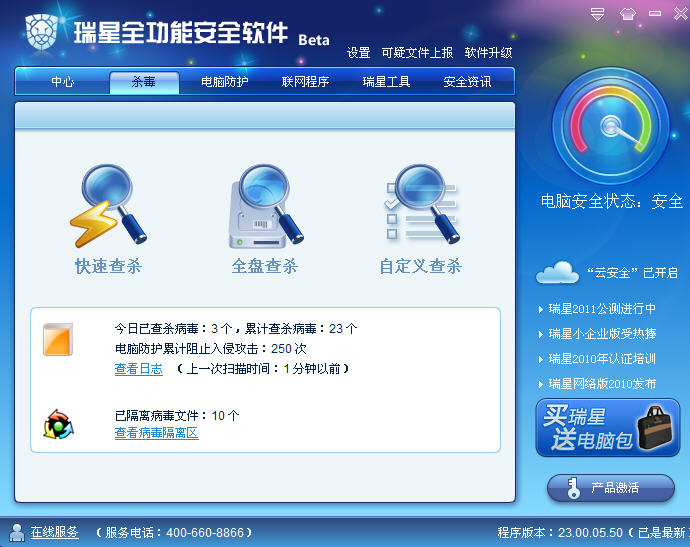The height and width of the screenshot is (547, 690).
Task: Click the cloud security cloud icon
Action: tap(557, 272)
